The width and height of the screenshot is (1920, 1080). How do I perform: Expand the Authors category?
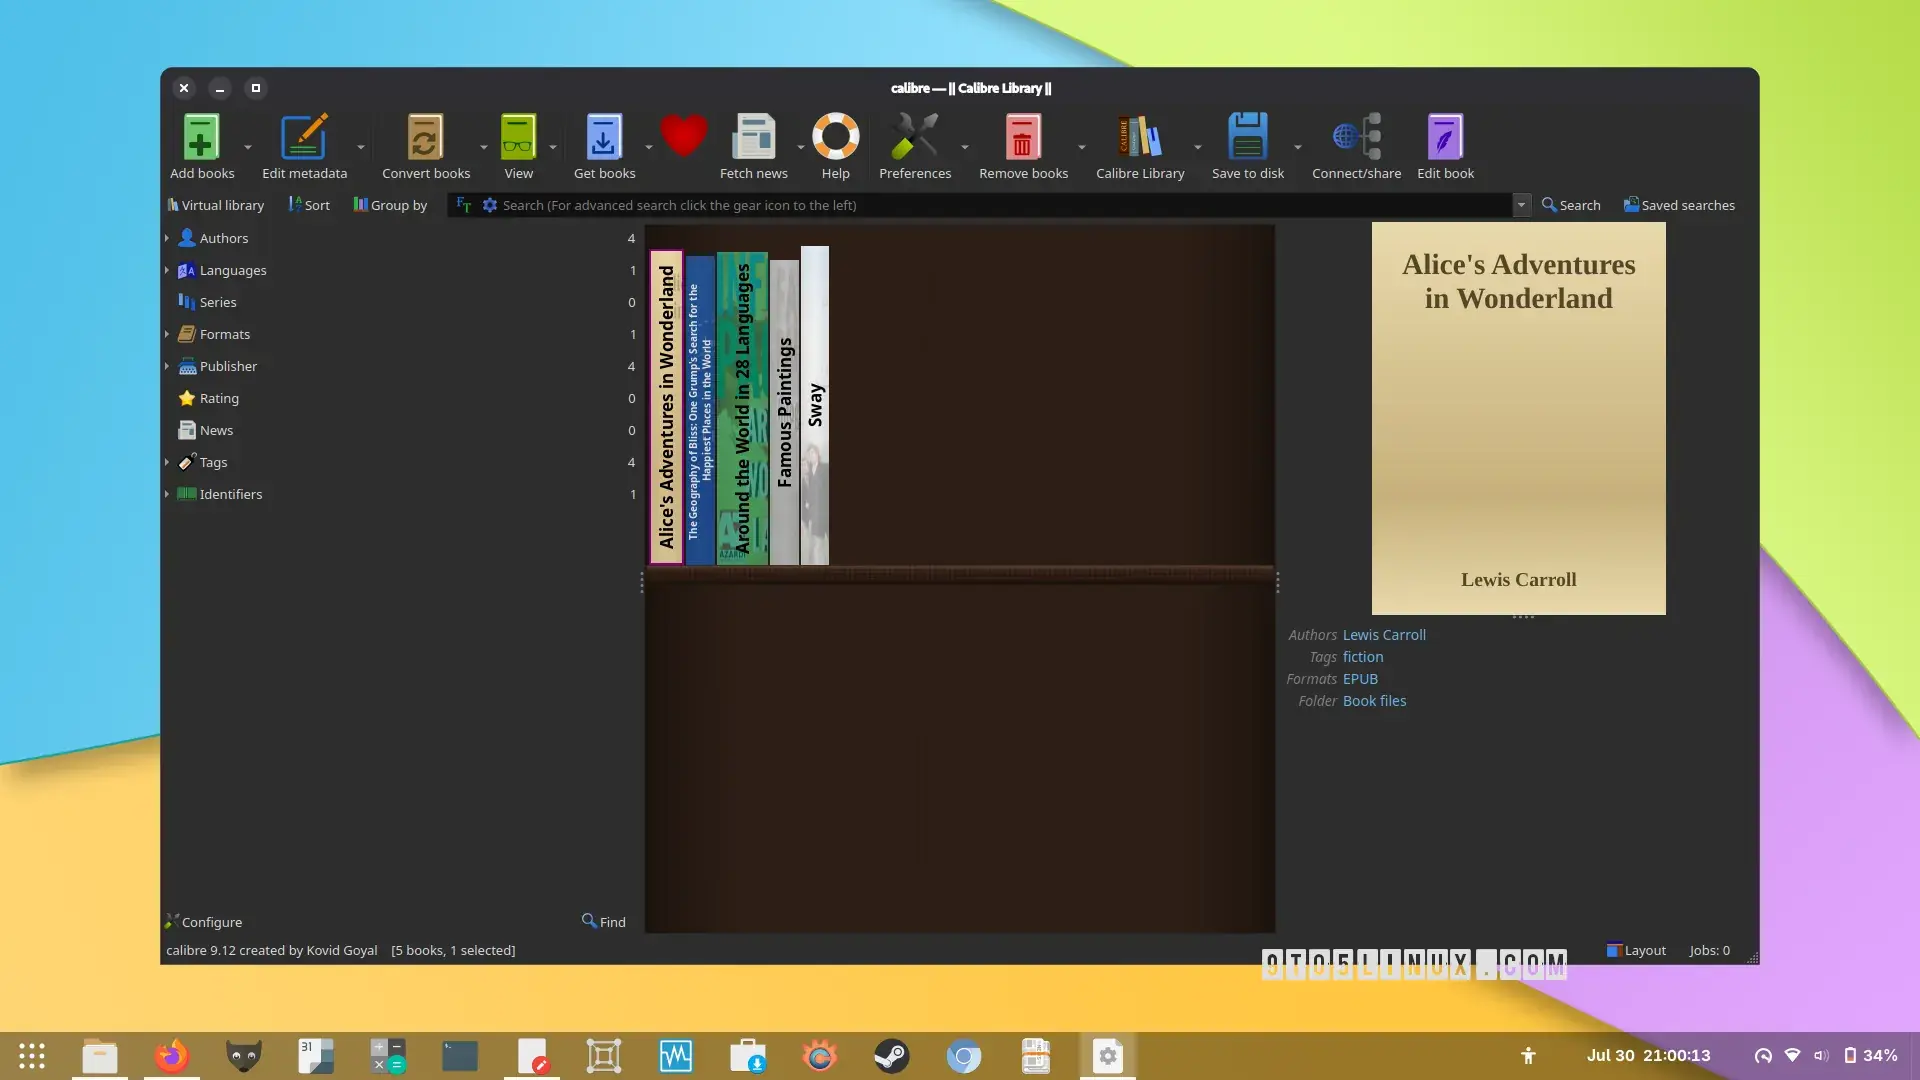167,238
